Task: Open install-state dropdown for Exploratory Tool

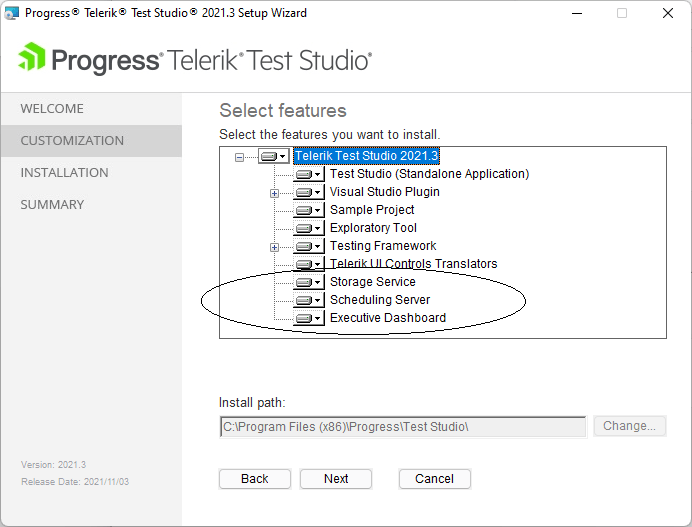Action: pyautogui.click(x=308, y=228)
